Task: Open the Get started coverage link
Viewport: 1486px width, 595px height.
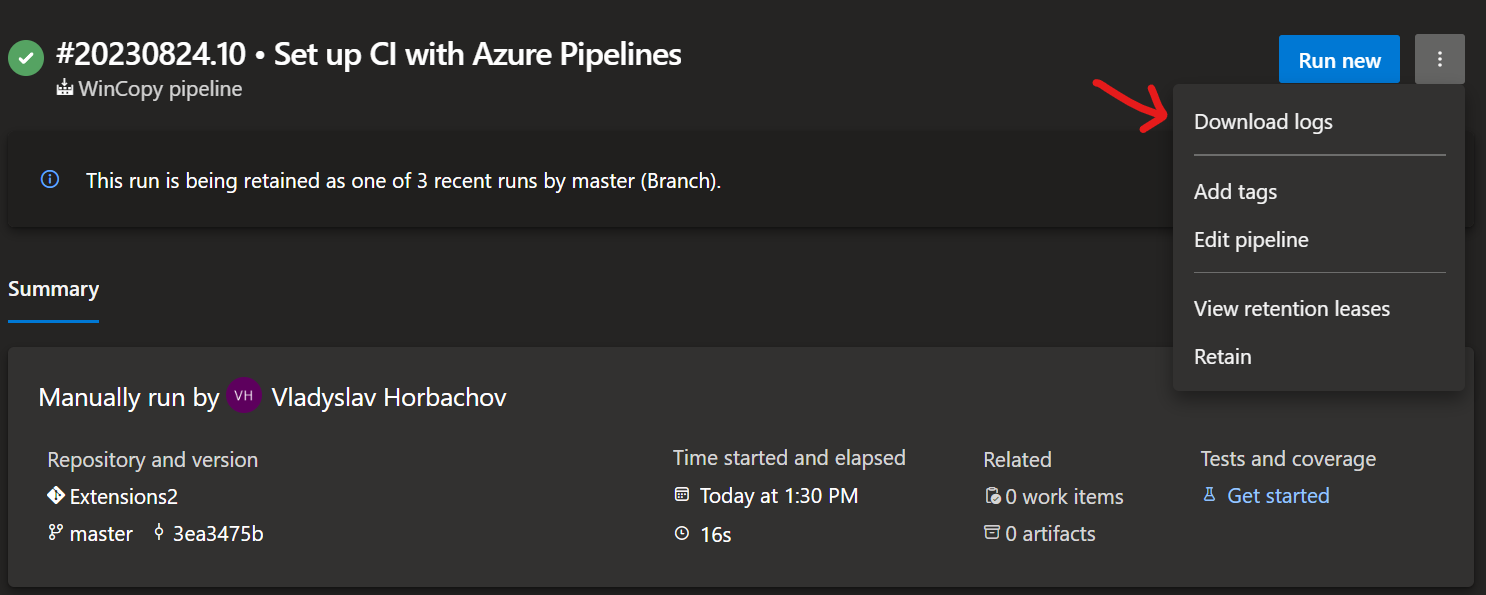Action: 1278,495
